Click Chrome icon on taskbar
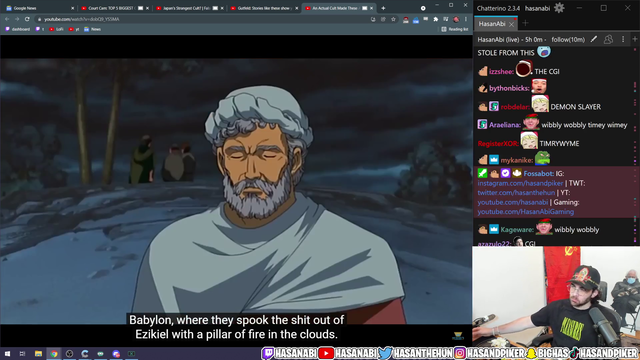The height and width of the screenshot is (360, 640). pyautogui.click(x=54, y=353)
